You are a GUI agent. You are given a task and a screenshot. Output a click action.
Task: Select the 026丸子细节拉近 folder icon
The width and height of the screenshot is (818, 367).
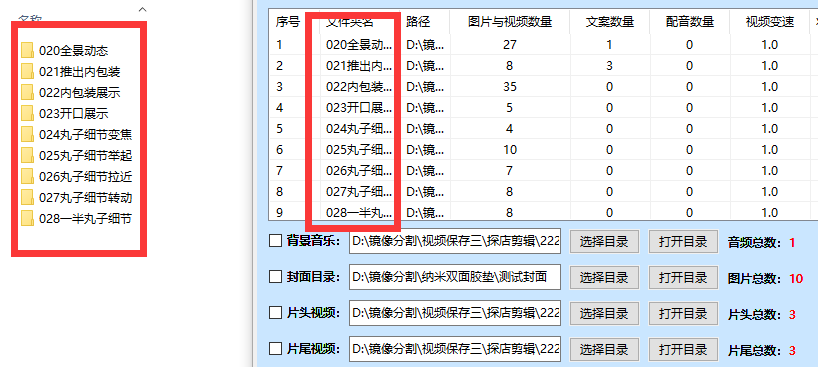(x=28, y=176)
